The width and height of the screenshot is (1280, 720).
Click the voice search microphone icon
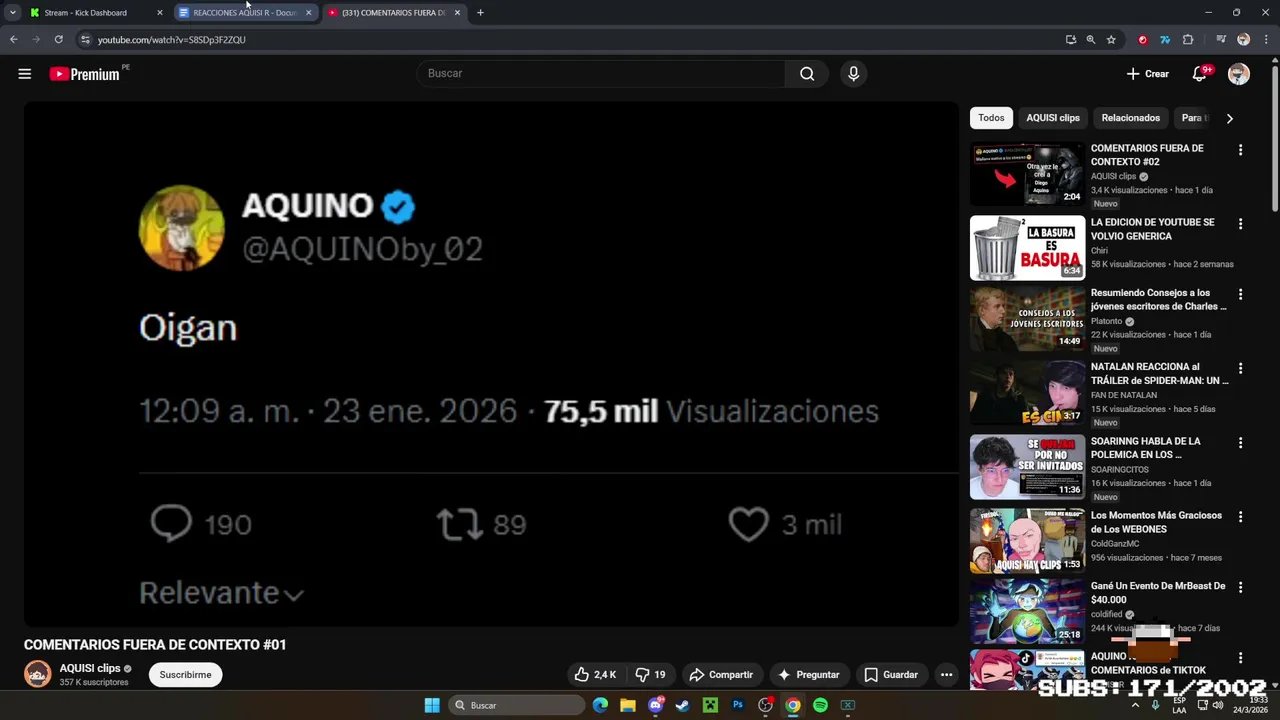[853, 73]
